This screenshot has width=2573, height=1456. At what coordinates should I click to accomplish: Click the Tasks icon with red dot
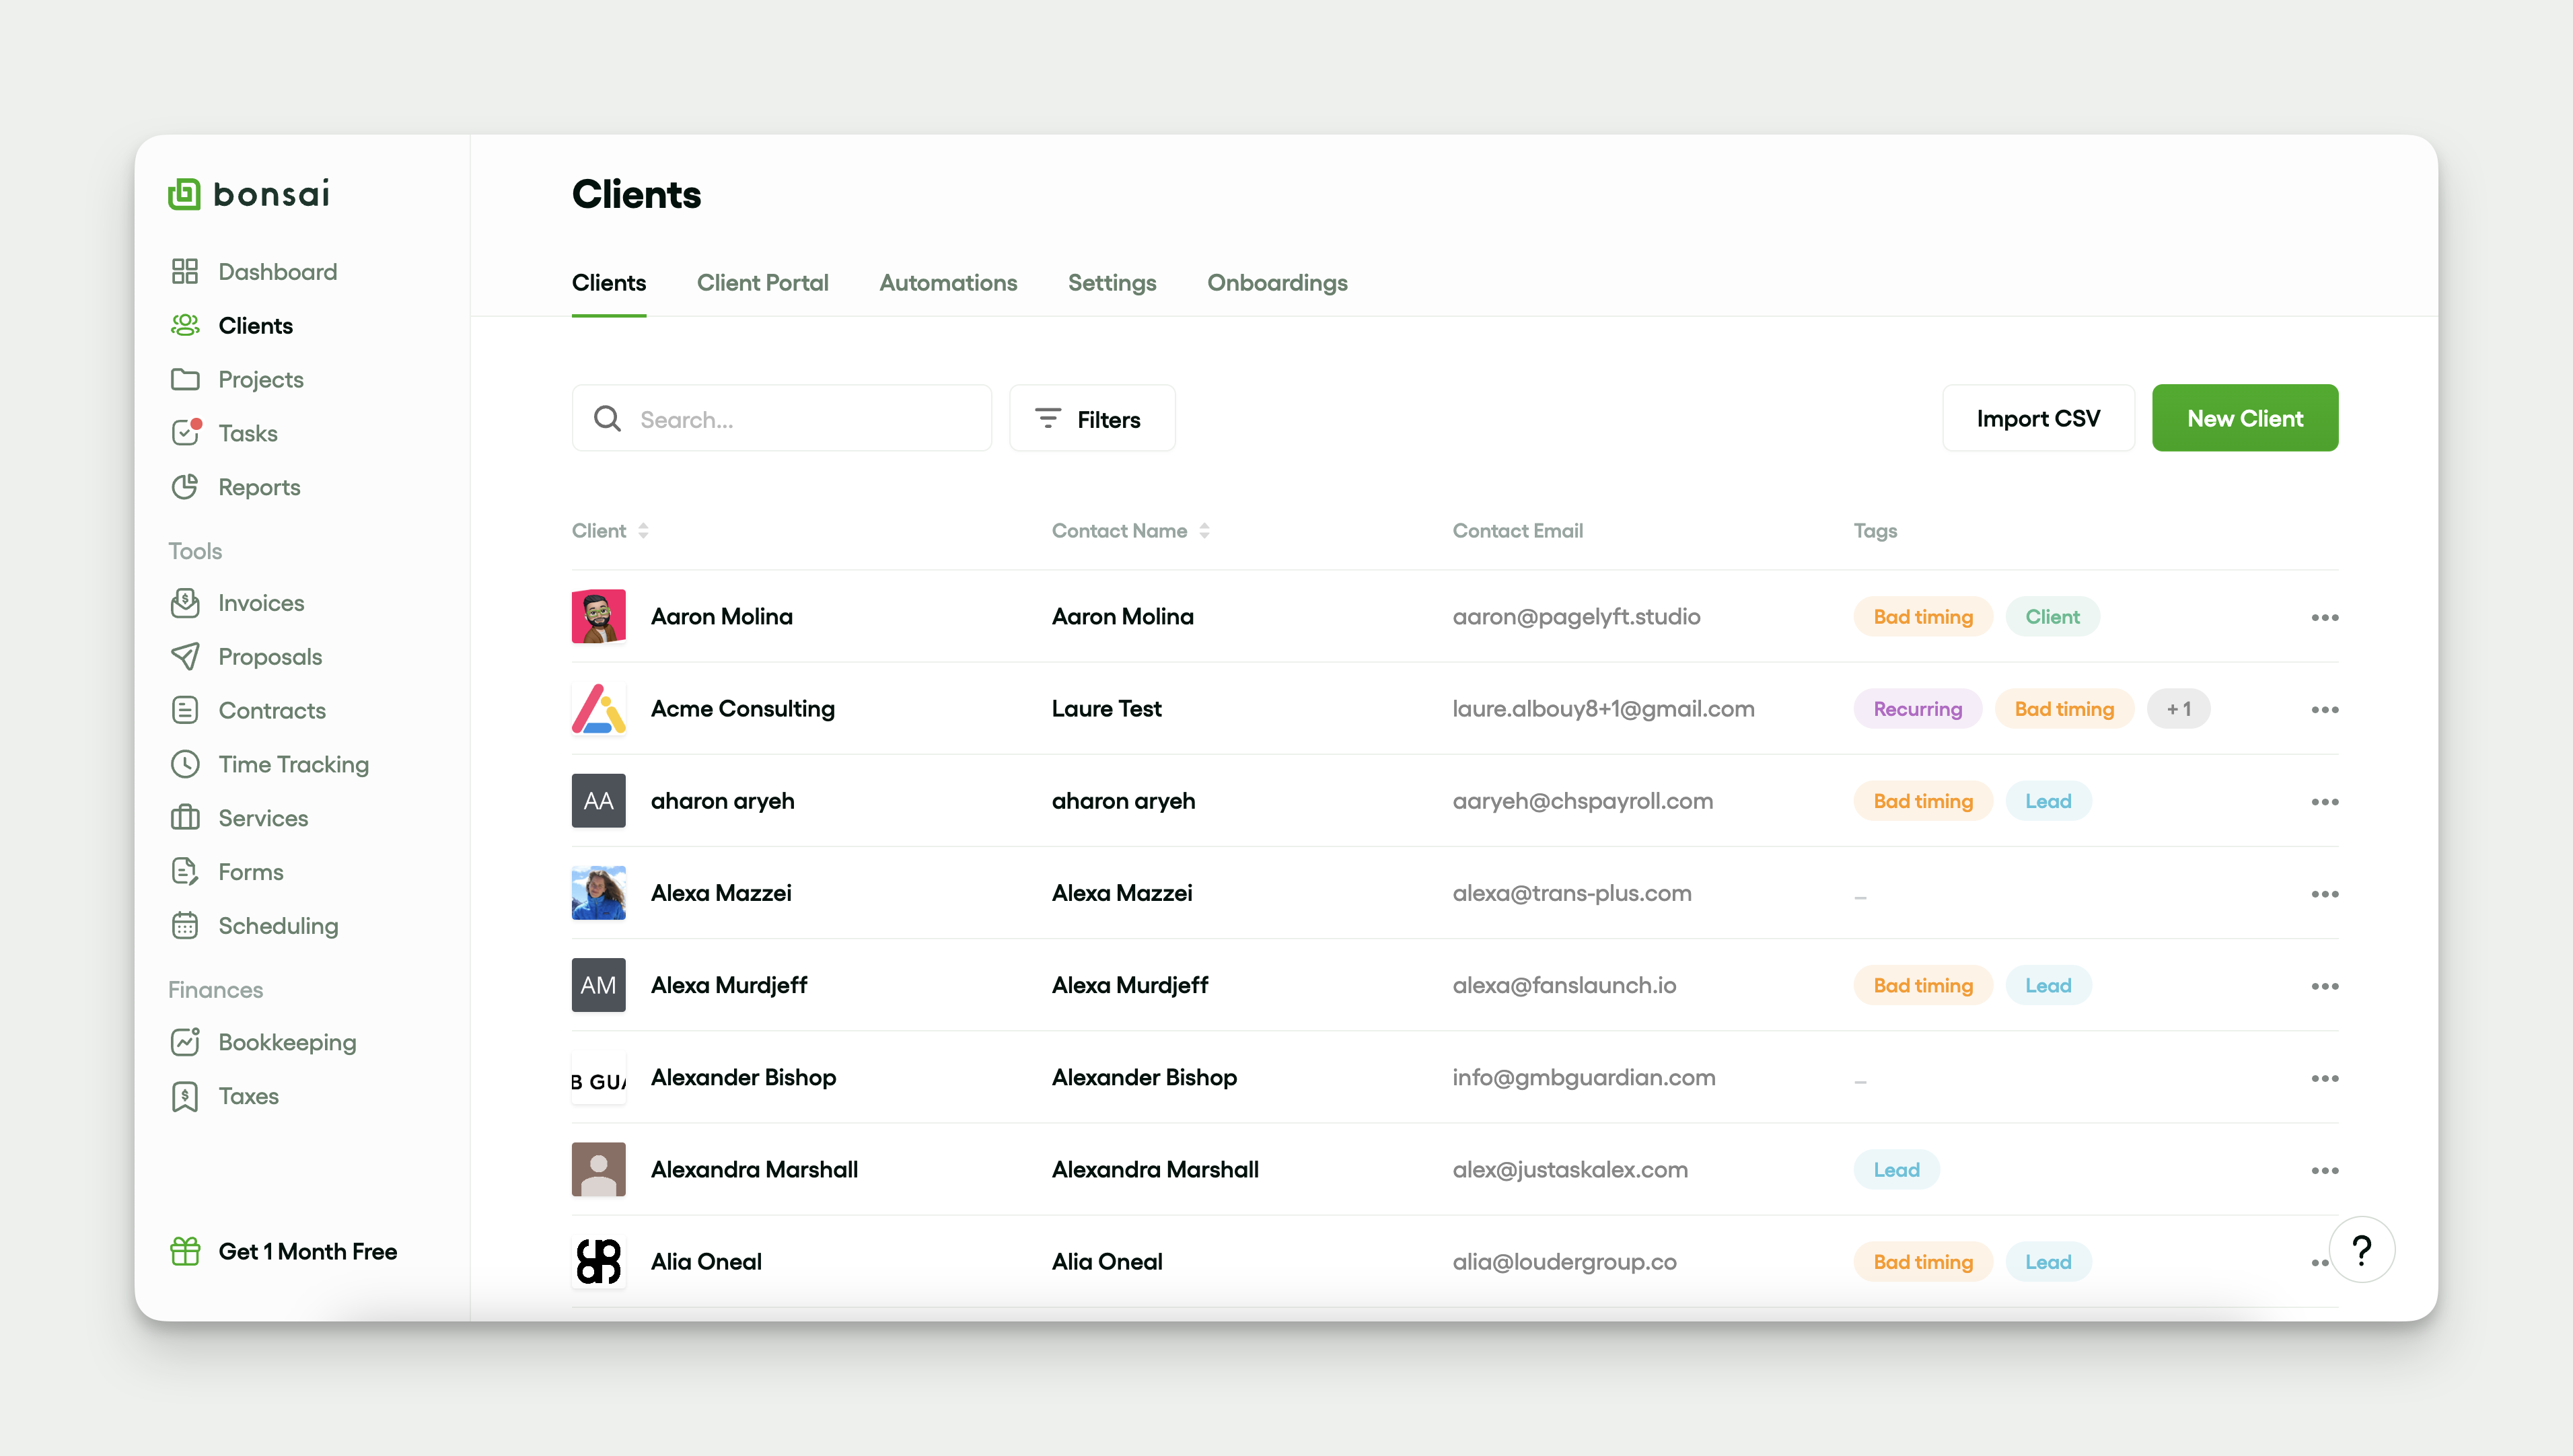tap(185, 433)
